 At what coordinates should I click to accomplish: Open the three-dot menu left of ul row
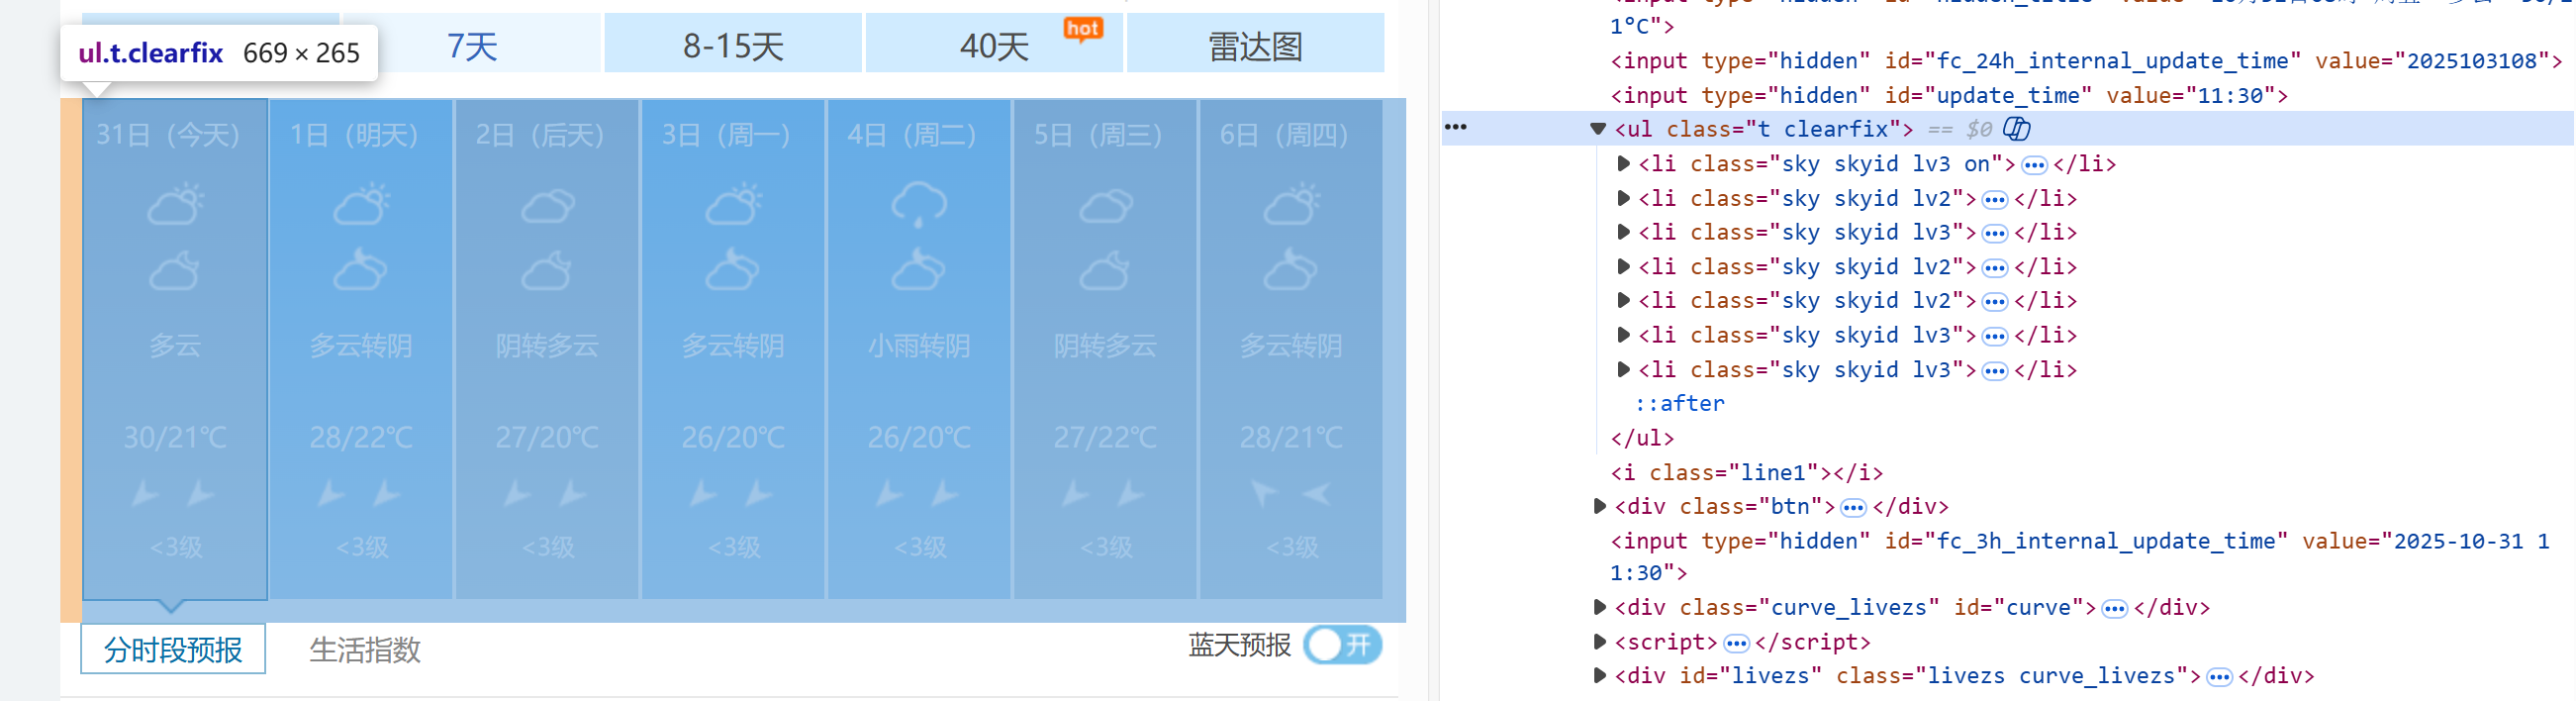pos(1456,127)
